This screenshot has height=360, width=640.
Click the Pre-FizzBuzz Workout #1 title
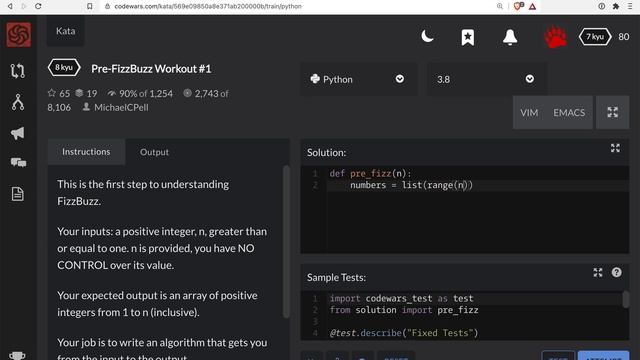(x=151, y=69)
